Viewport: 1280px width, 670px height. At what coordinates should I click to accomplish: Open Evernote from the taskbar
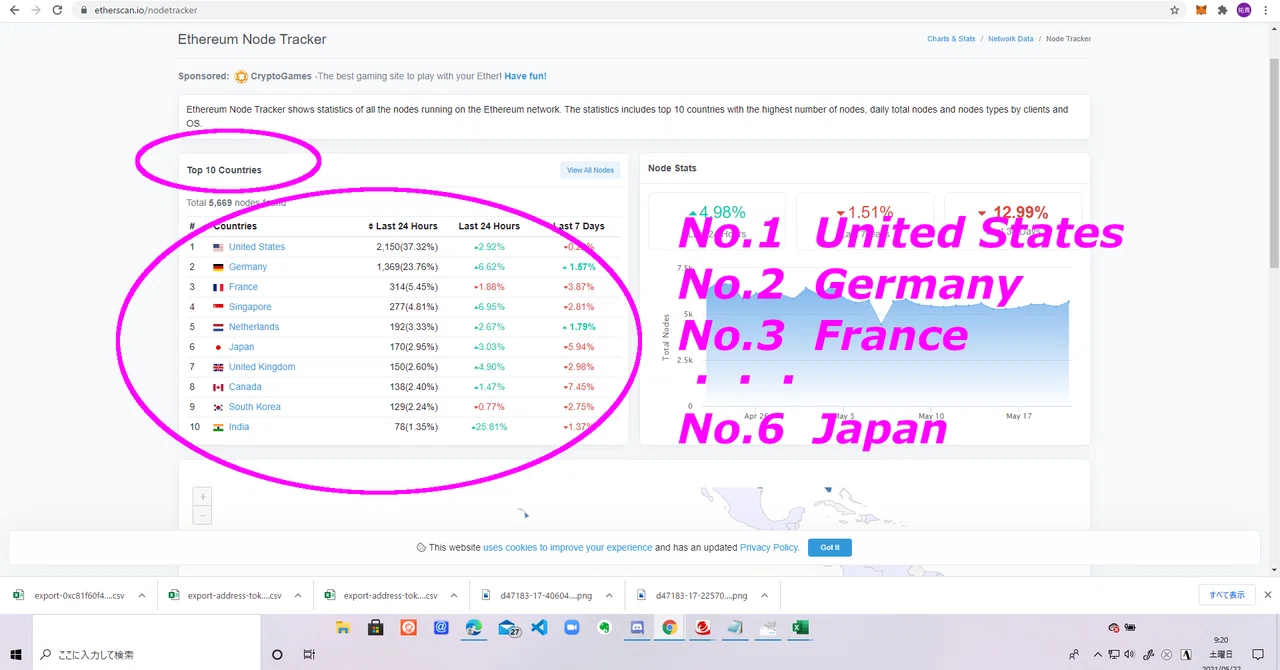point(605,628)
